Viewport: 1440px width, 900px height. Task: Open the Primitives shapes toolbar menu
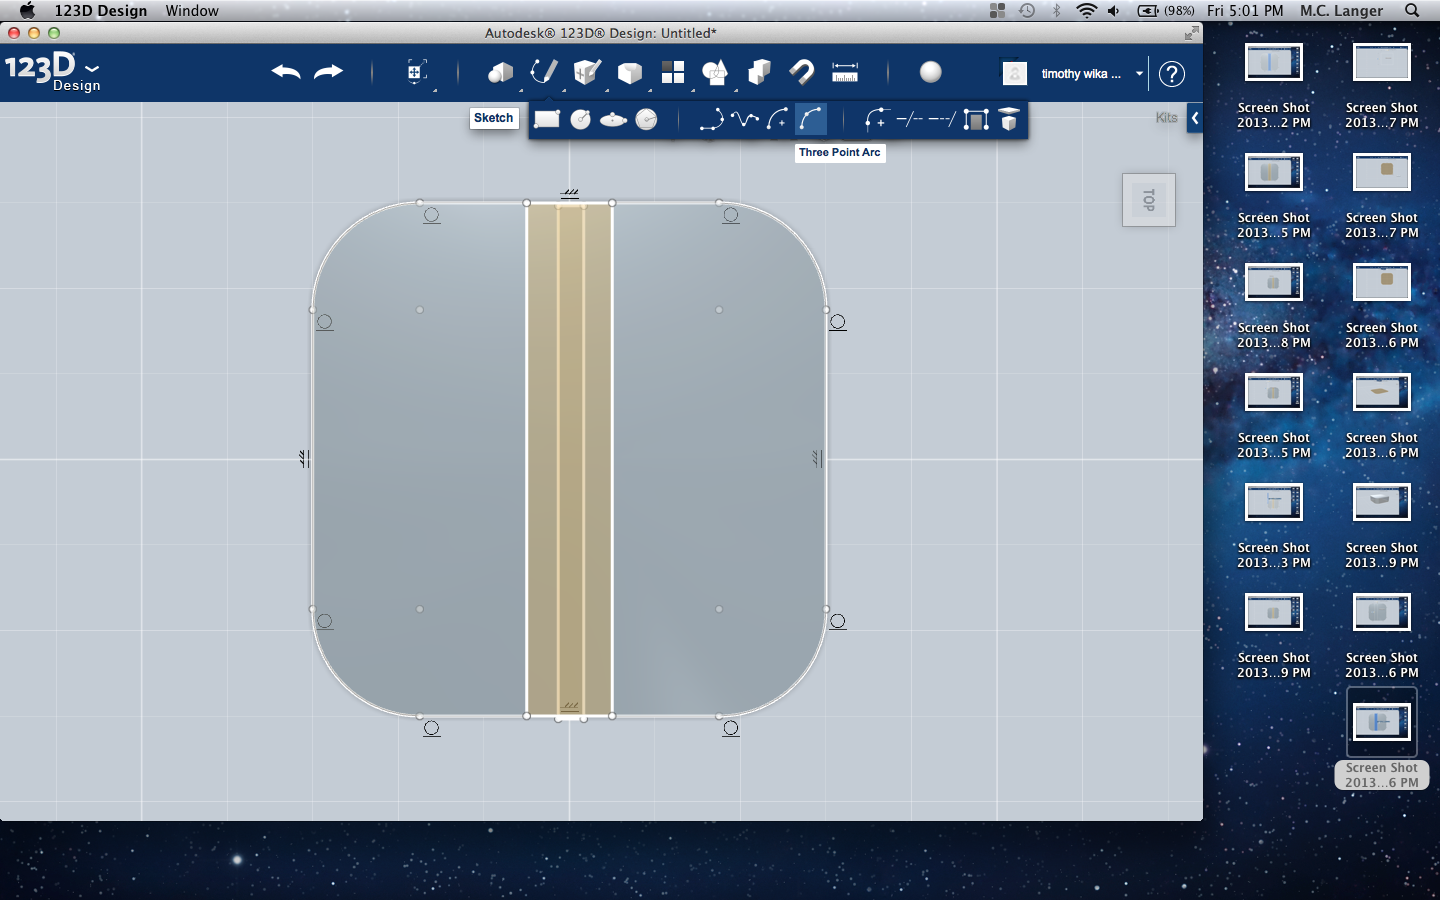(x=500, y=72)
